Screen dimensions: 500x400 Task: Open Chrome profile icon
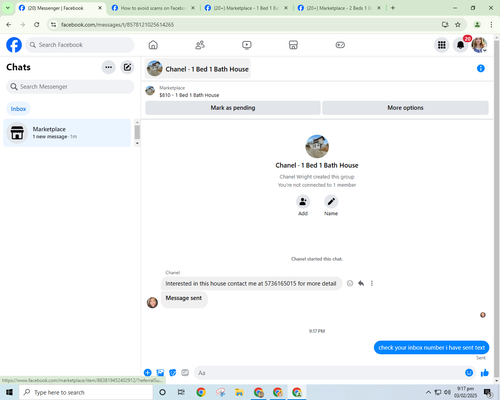pos(477,24)
